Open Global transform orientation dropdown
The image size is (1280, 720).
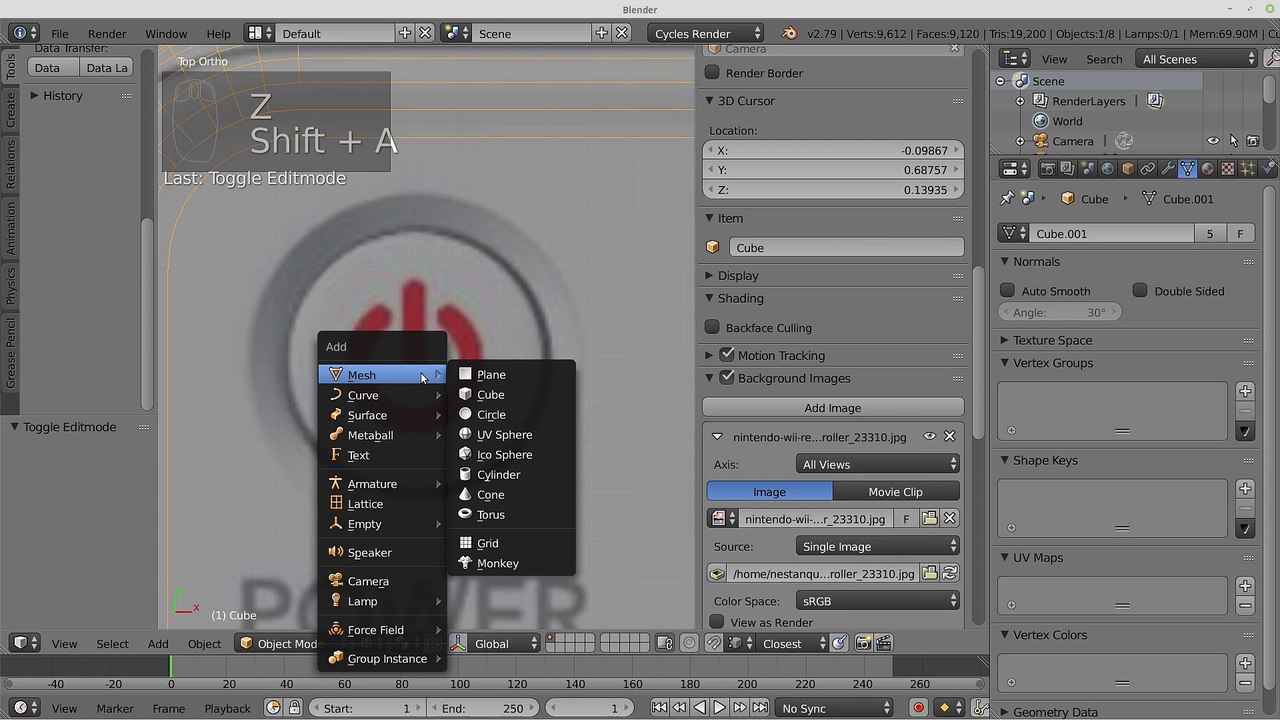click(505, 643)
